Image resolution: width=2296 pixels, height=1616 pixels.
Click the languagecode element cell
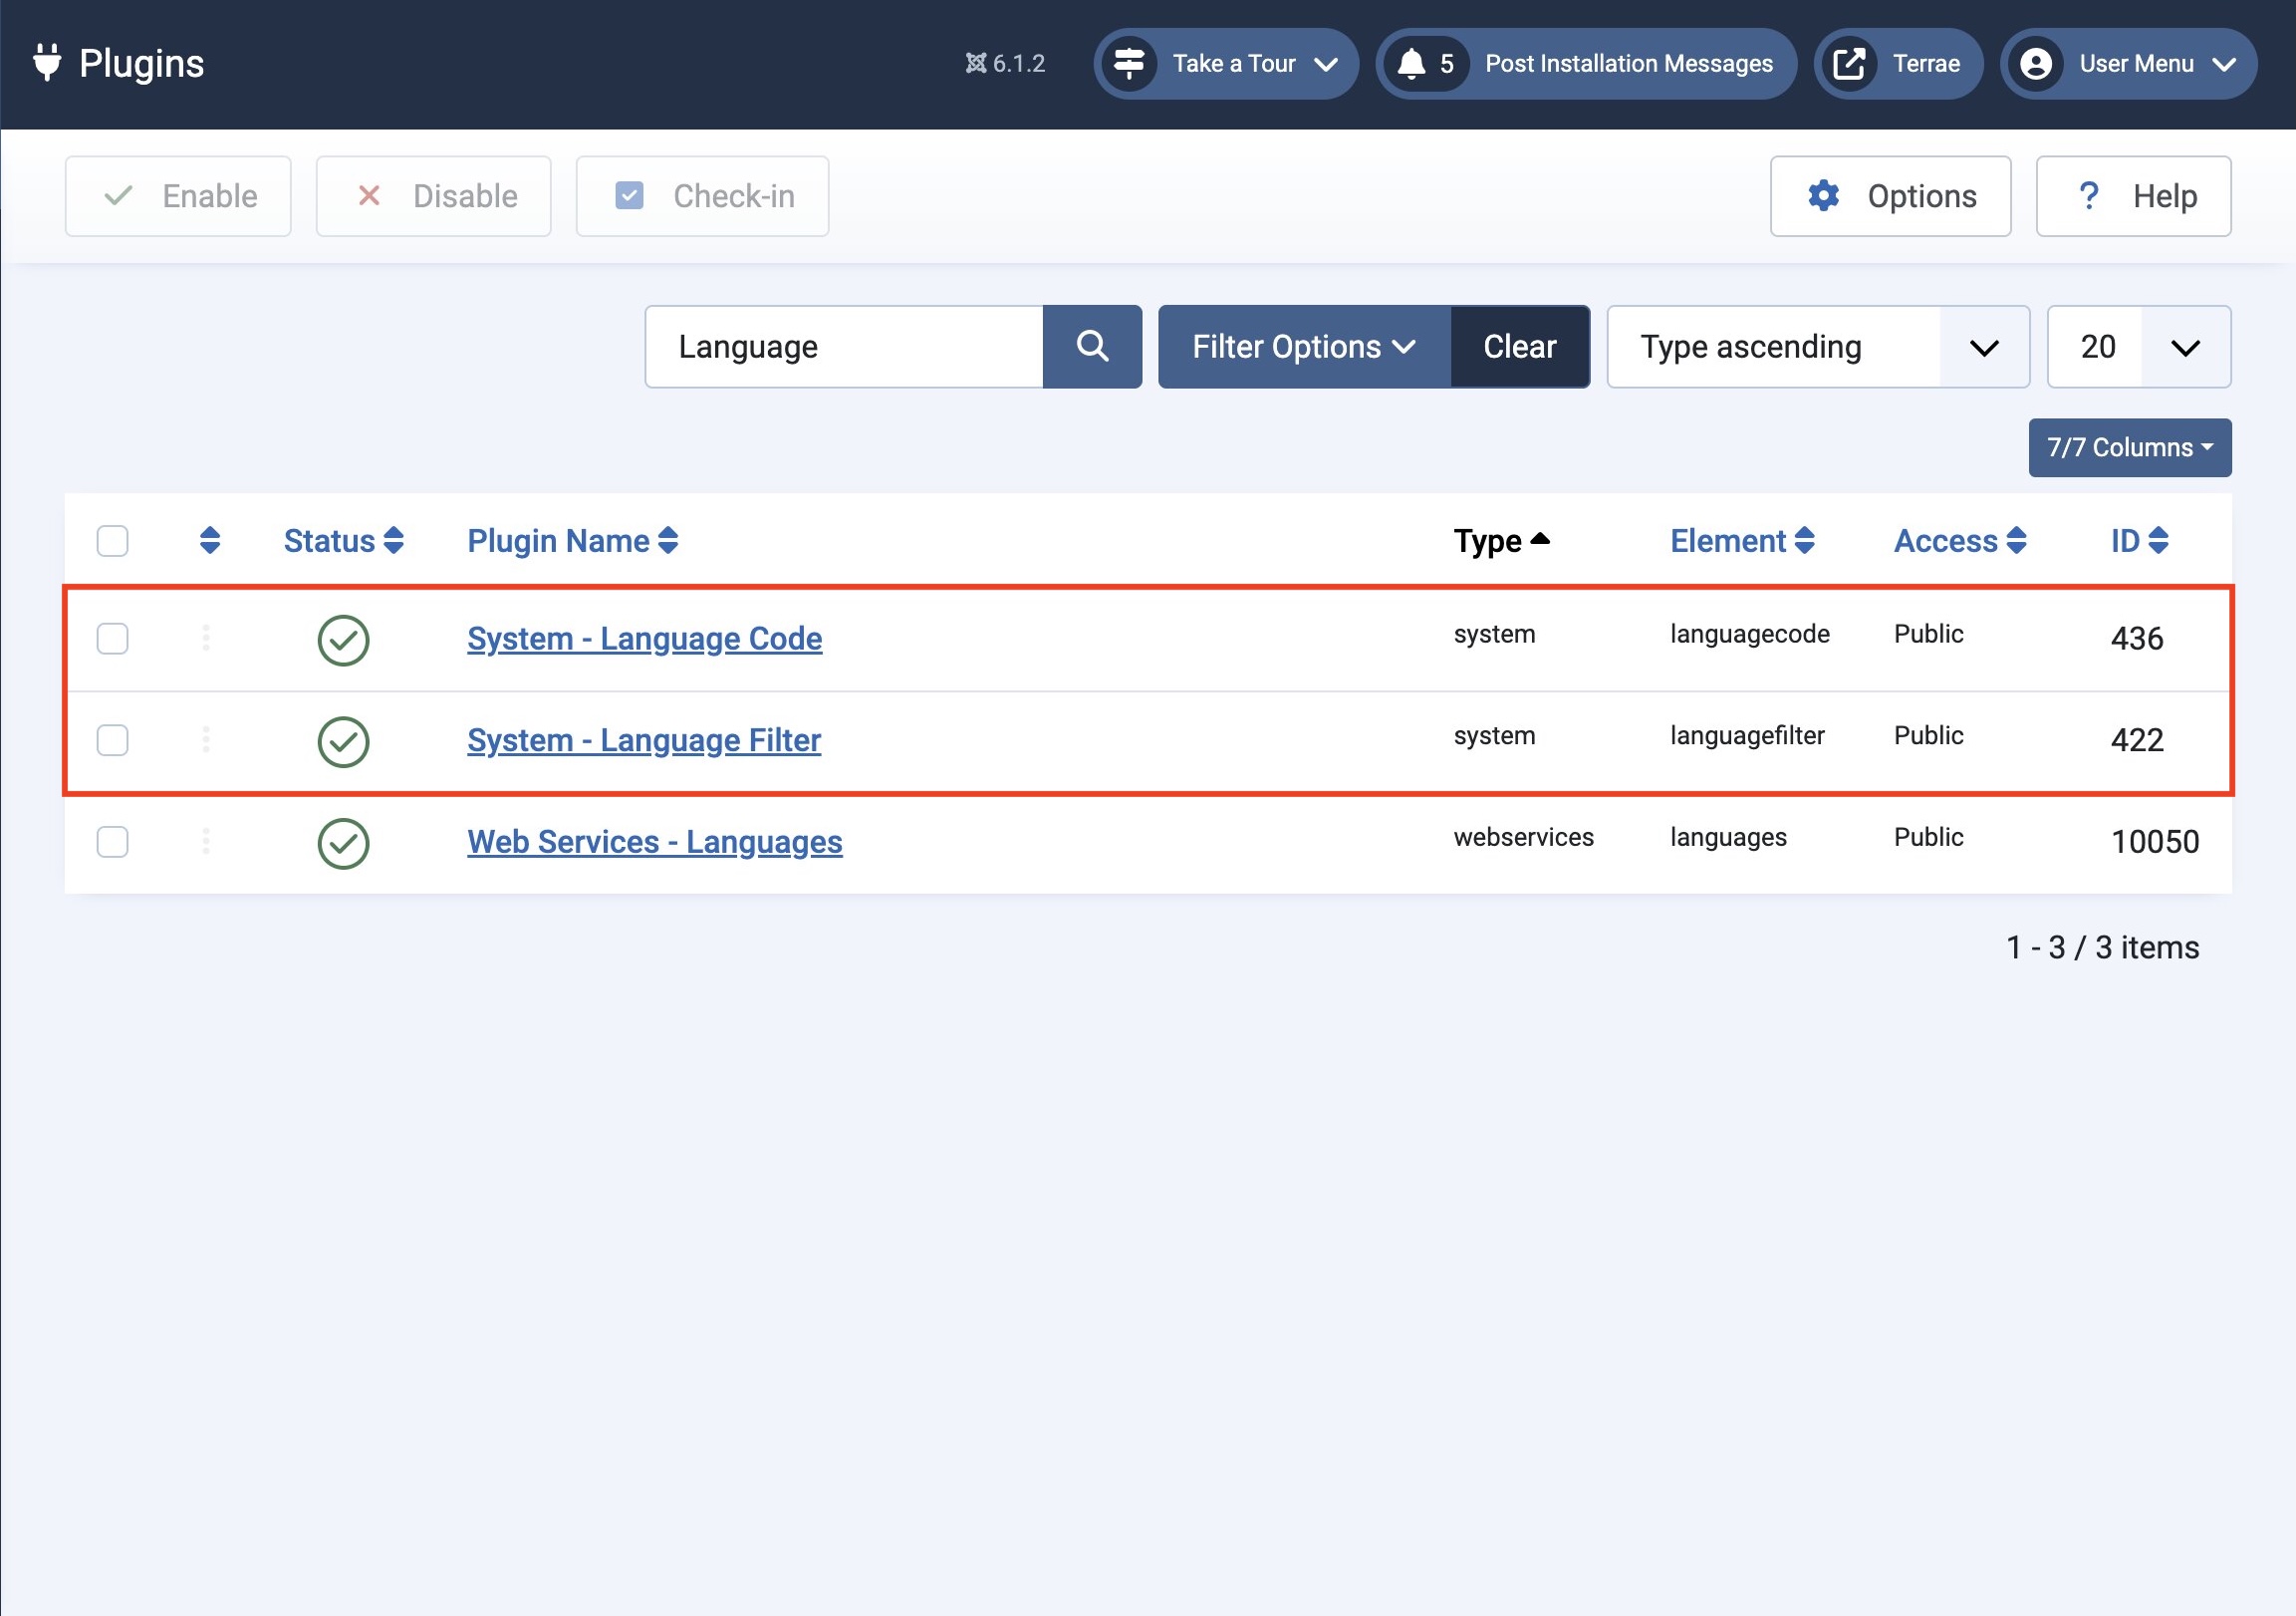point(1749,634)
